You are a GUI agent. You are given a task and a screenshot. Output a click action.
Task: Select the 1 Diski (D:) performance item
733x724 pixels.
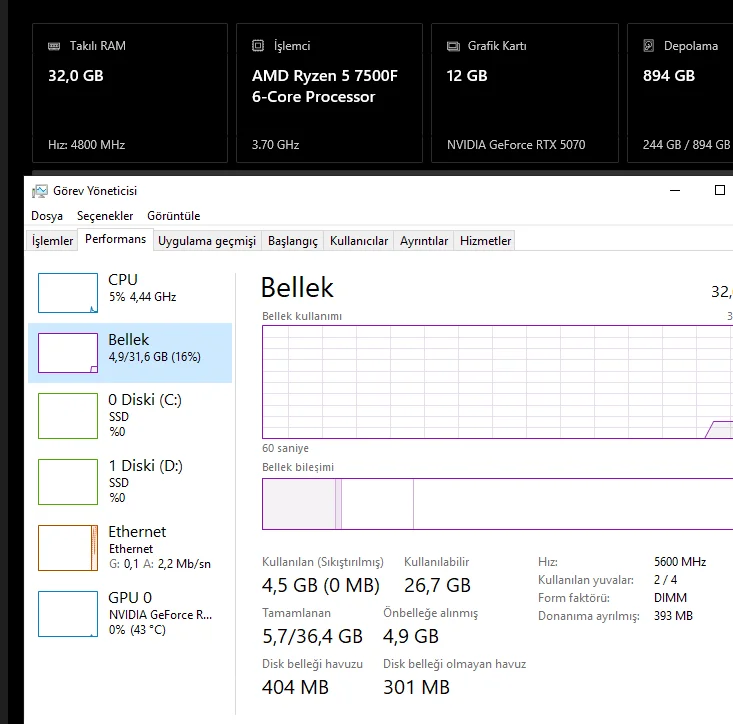(x=130, y=481)
